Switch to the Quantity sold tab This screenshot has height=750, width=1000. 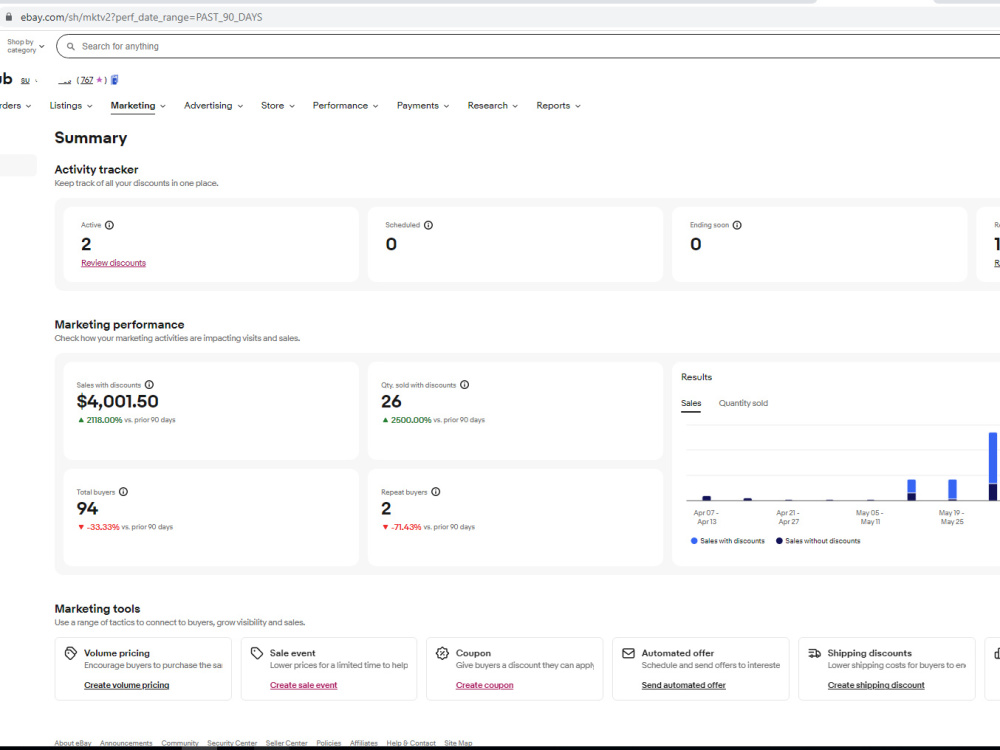pyautogui.click(x=743, y=403)
